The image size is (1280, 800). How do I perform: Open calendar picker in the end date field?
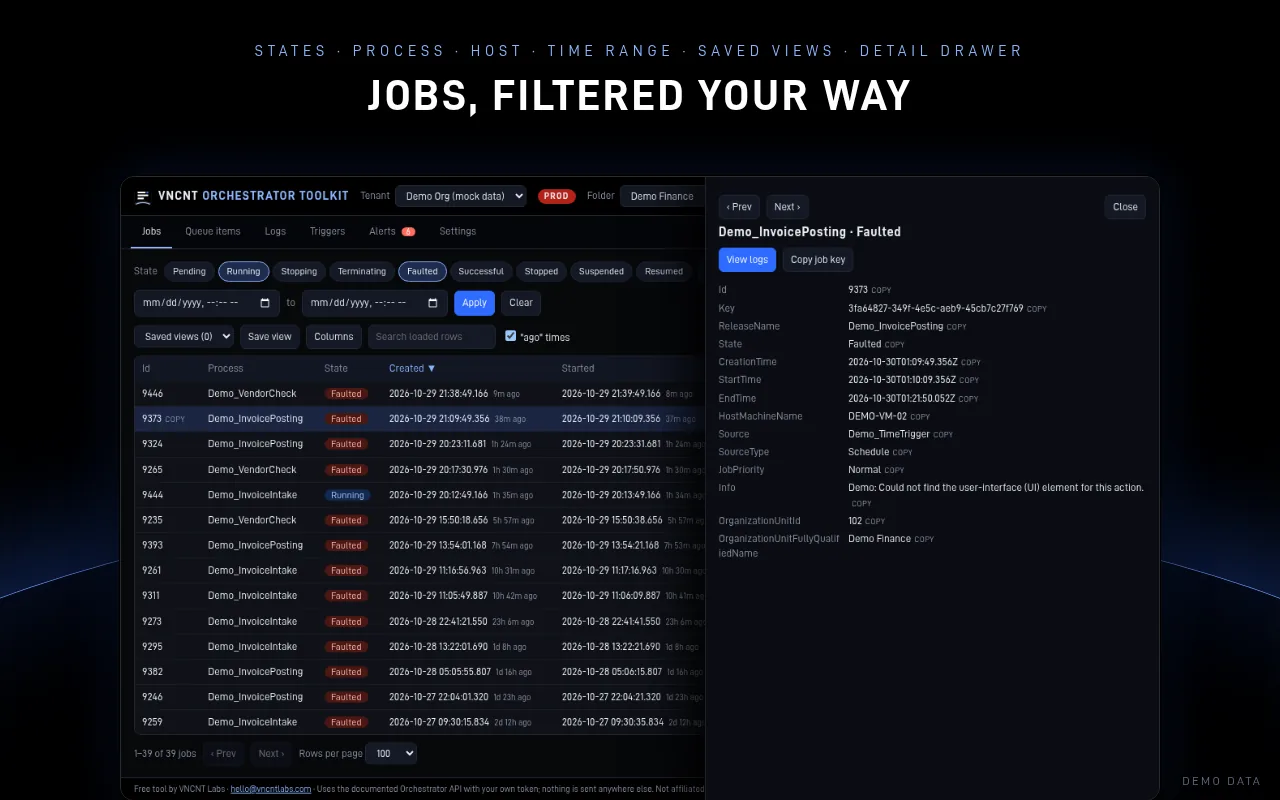pyautogui.click(x=433, y=303)
